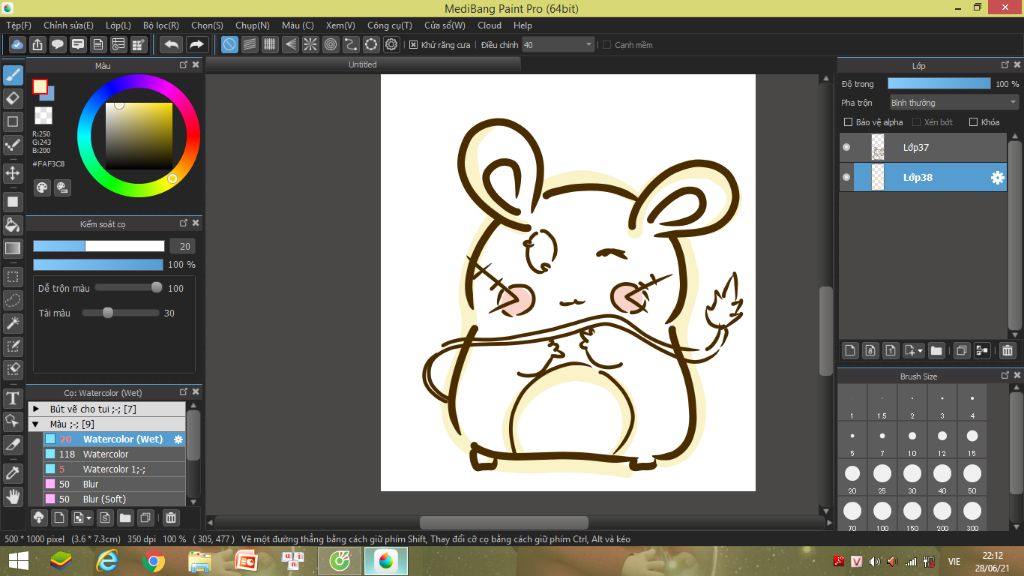Screen dimensions: 1024x576
Task: Expand the Bút vẽ cho tui brush group
Action: coord(36,409)
